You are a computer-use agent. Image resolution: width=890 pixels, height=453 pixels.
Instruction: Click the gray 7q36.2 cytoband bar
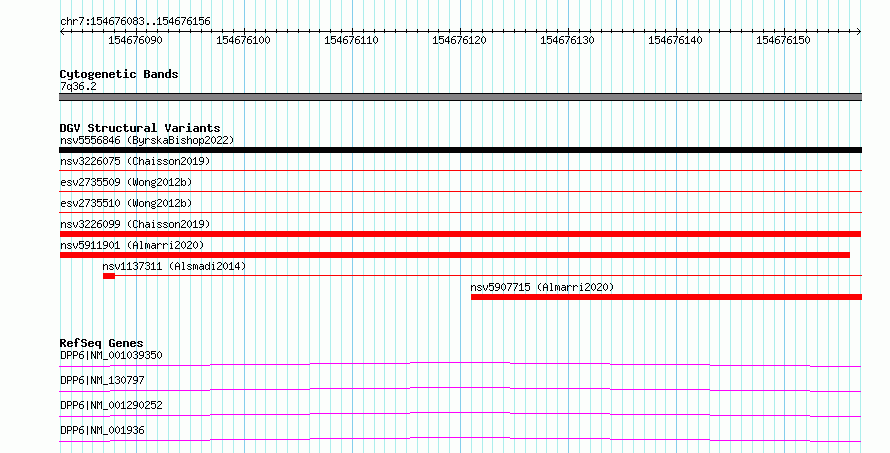click(x=460, y=97)
